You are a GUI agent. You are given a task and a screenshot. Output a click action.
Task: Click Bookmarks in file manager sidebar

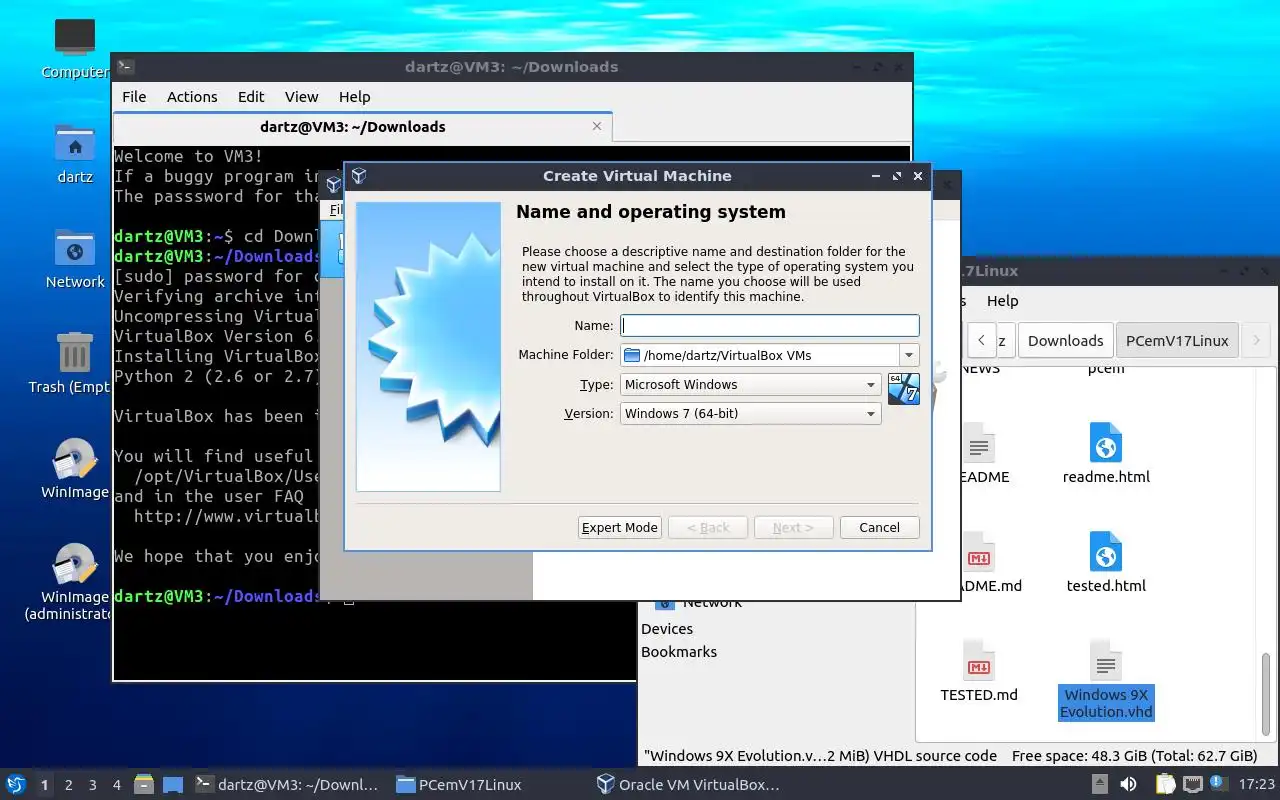click(679, 652)
